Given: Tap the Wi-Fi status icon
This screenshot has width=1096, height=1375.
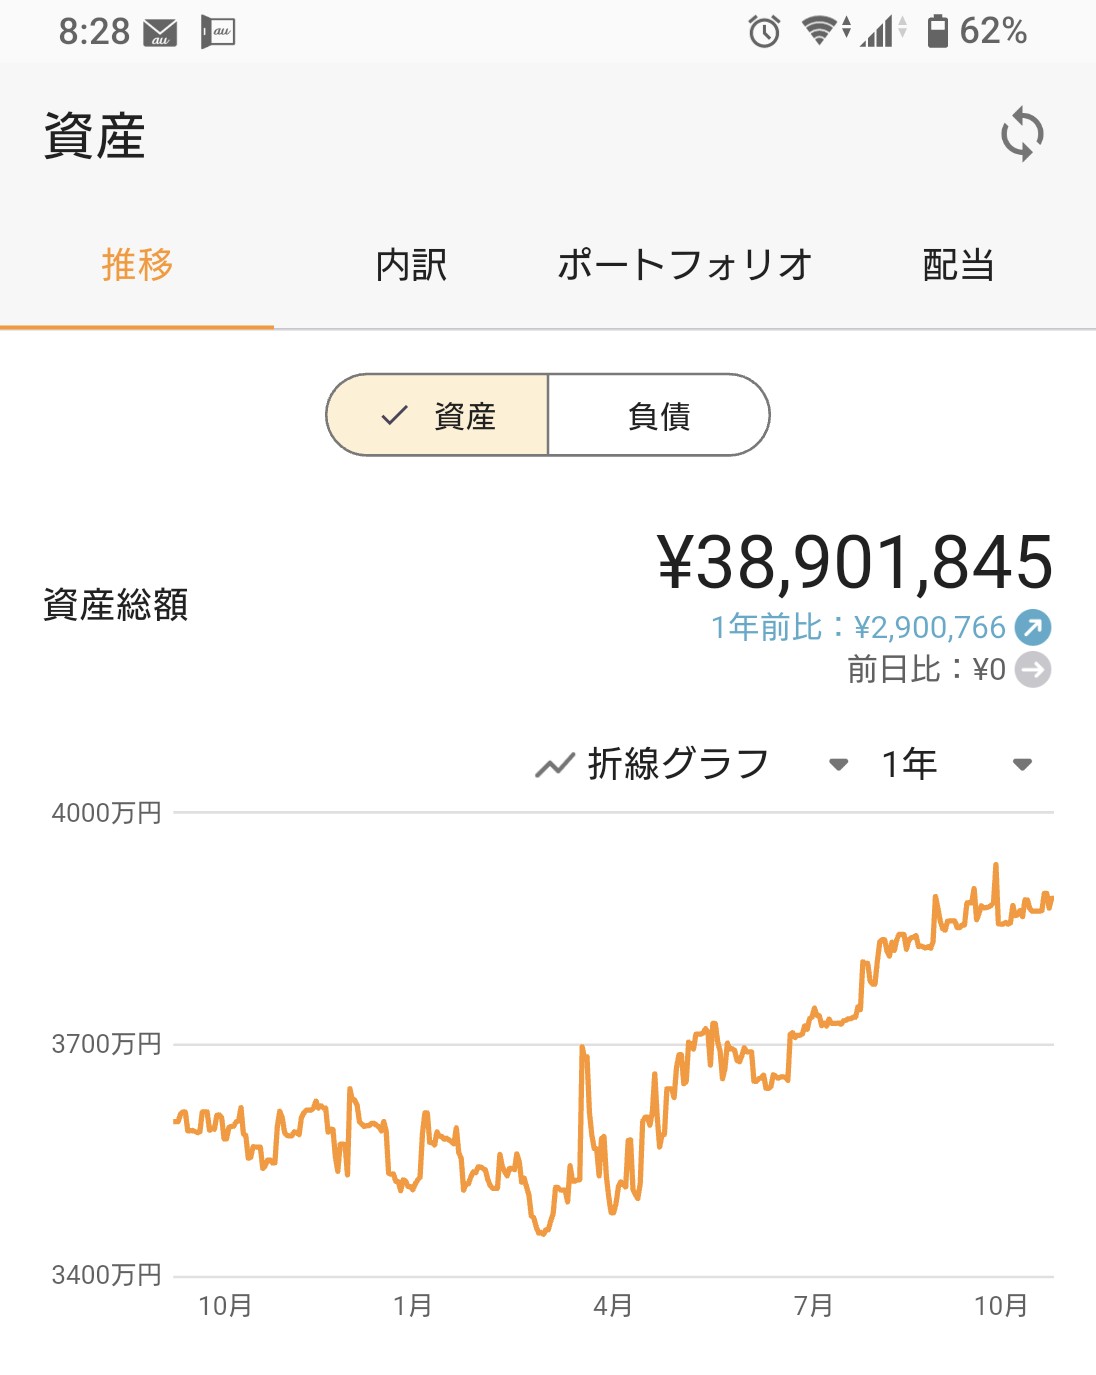Looking at the screenshot, I should (x=820, y=31).
